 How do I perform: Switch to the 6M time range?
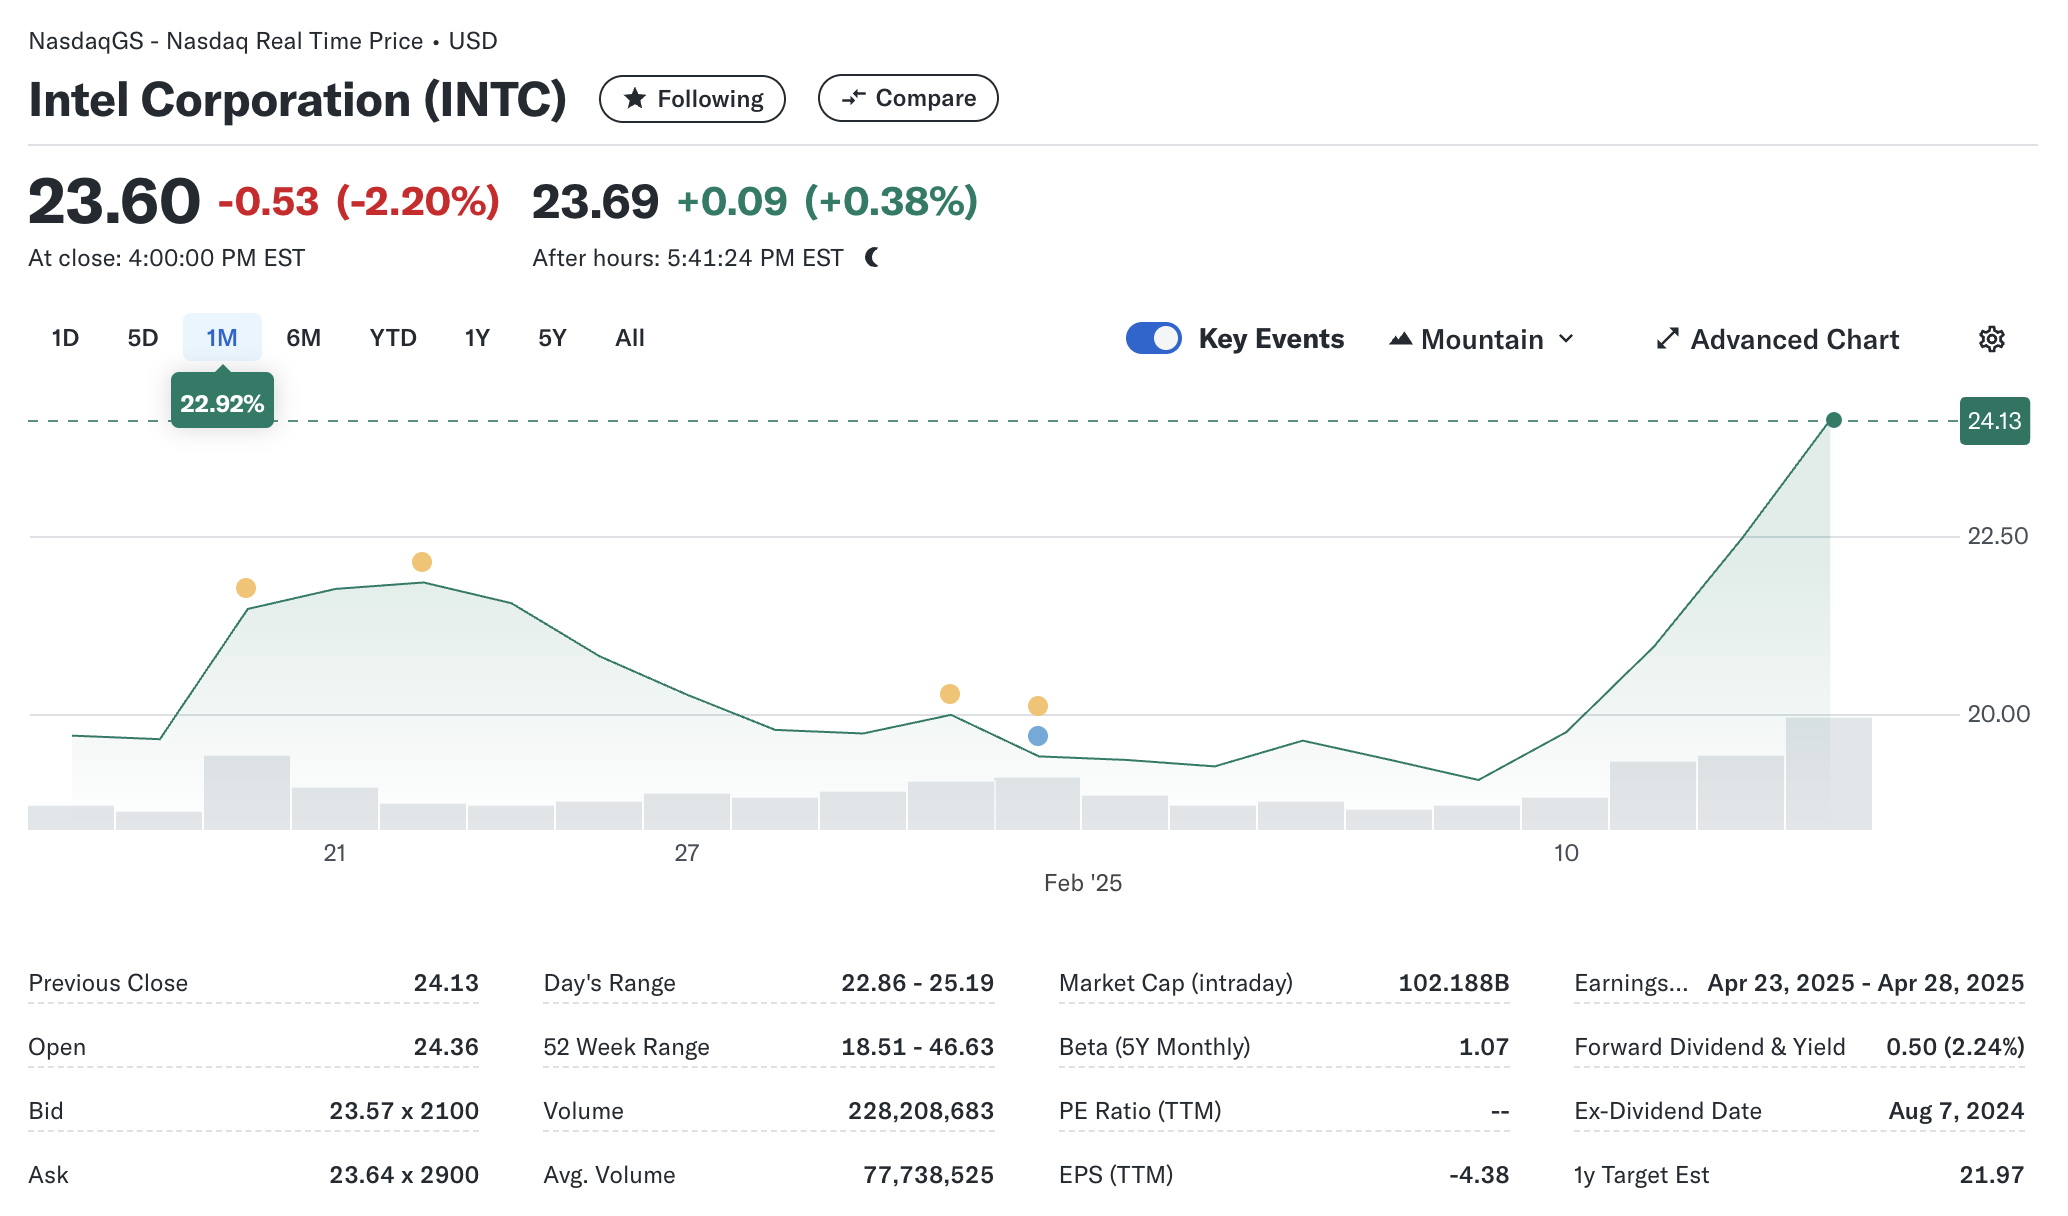click(303, 338)
